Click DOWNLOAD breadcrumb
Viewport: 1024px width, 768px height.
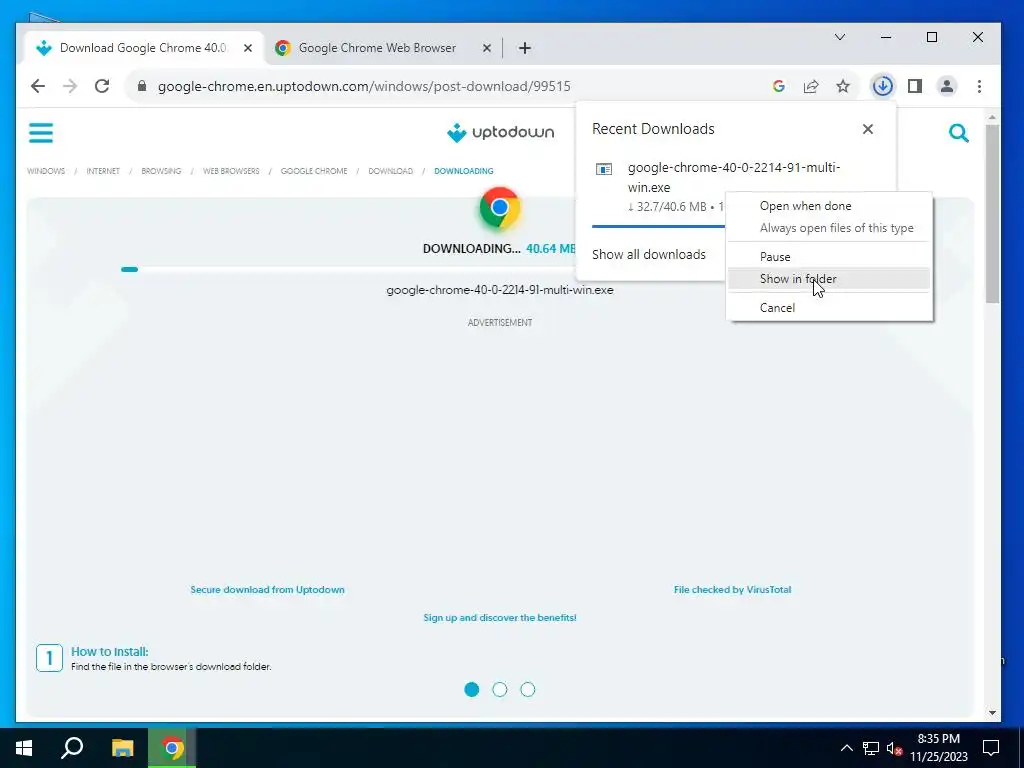pos(391,171)
